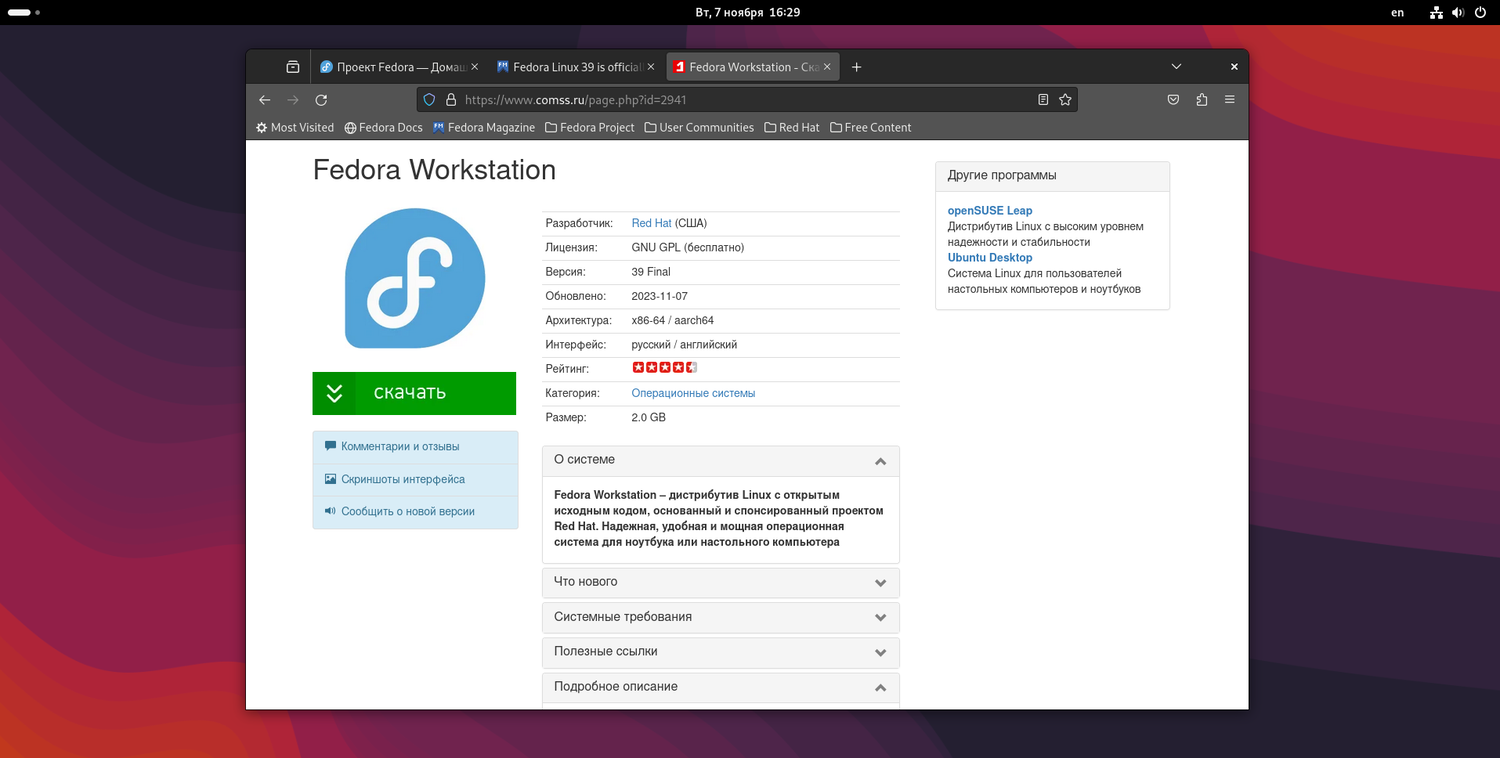Viewport: 1500px width, 758px height.
Task: Click the version value '39 Final'
Action: pyautogui.click(x=651, y=272)
